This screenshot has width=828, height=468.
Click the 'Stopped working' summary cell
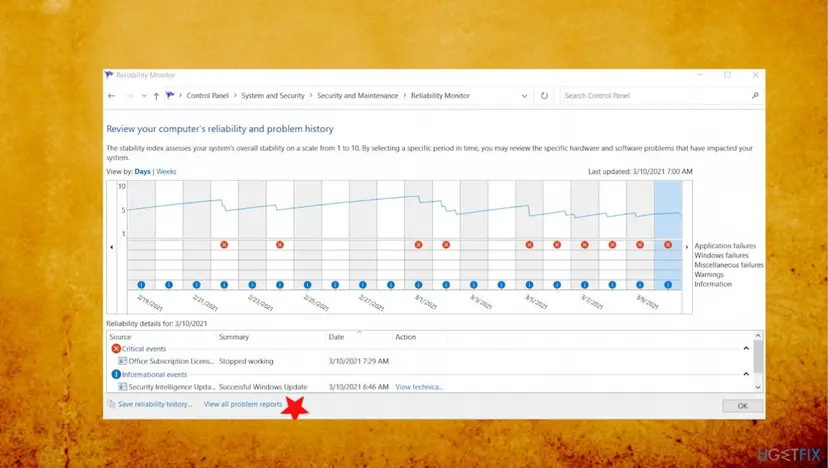[246, 361]
